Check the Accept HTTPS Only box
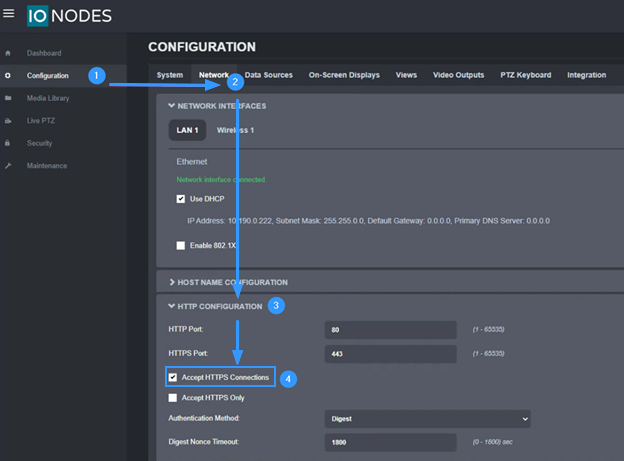Viewport: 624px width, 461px height. click(x=173, y=398)
